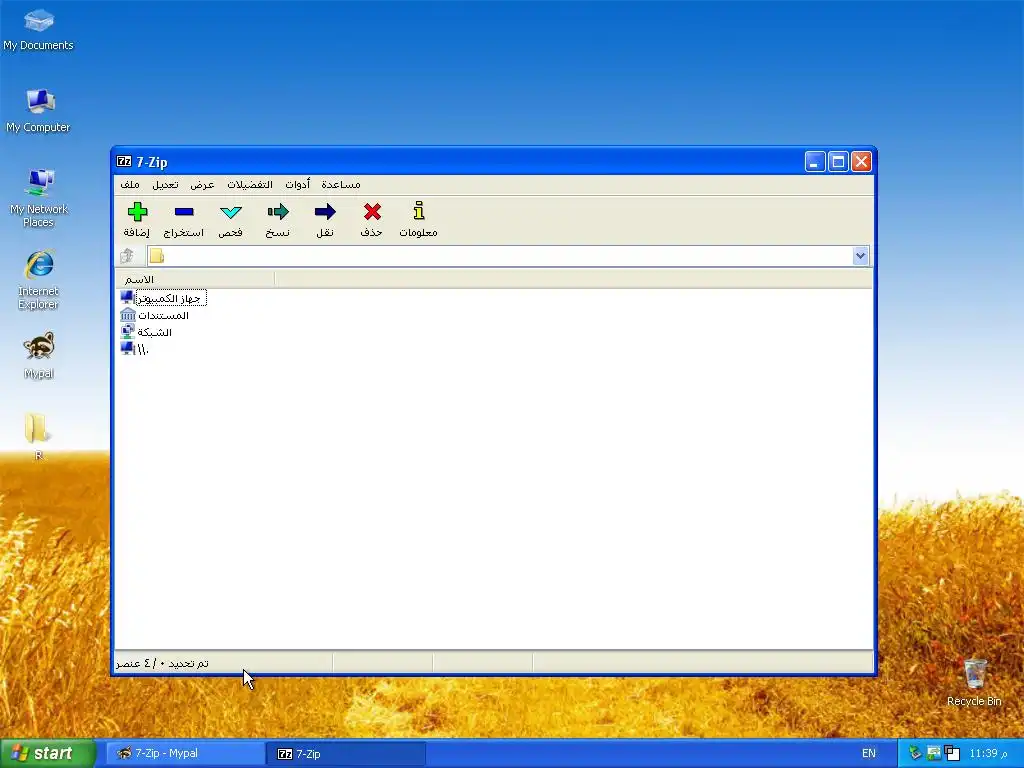This screenshot has width=1024, height=768.
Task: Click the Mypal raccoon desktop icon
Action: [x=39, y=356]
